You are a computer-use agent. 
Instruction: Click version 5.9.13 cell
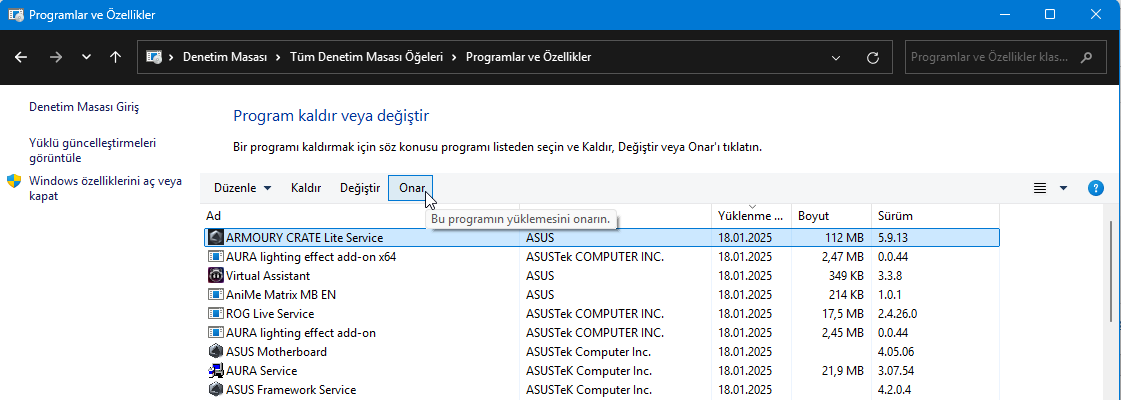pyautogui.click(x=894, y=238)
